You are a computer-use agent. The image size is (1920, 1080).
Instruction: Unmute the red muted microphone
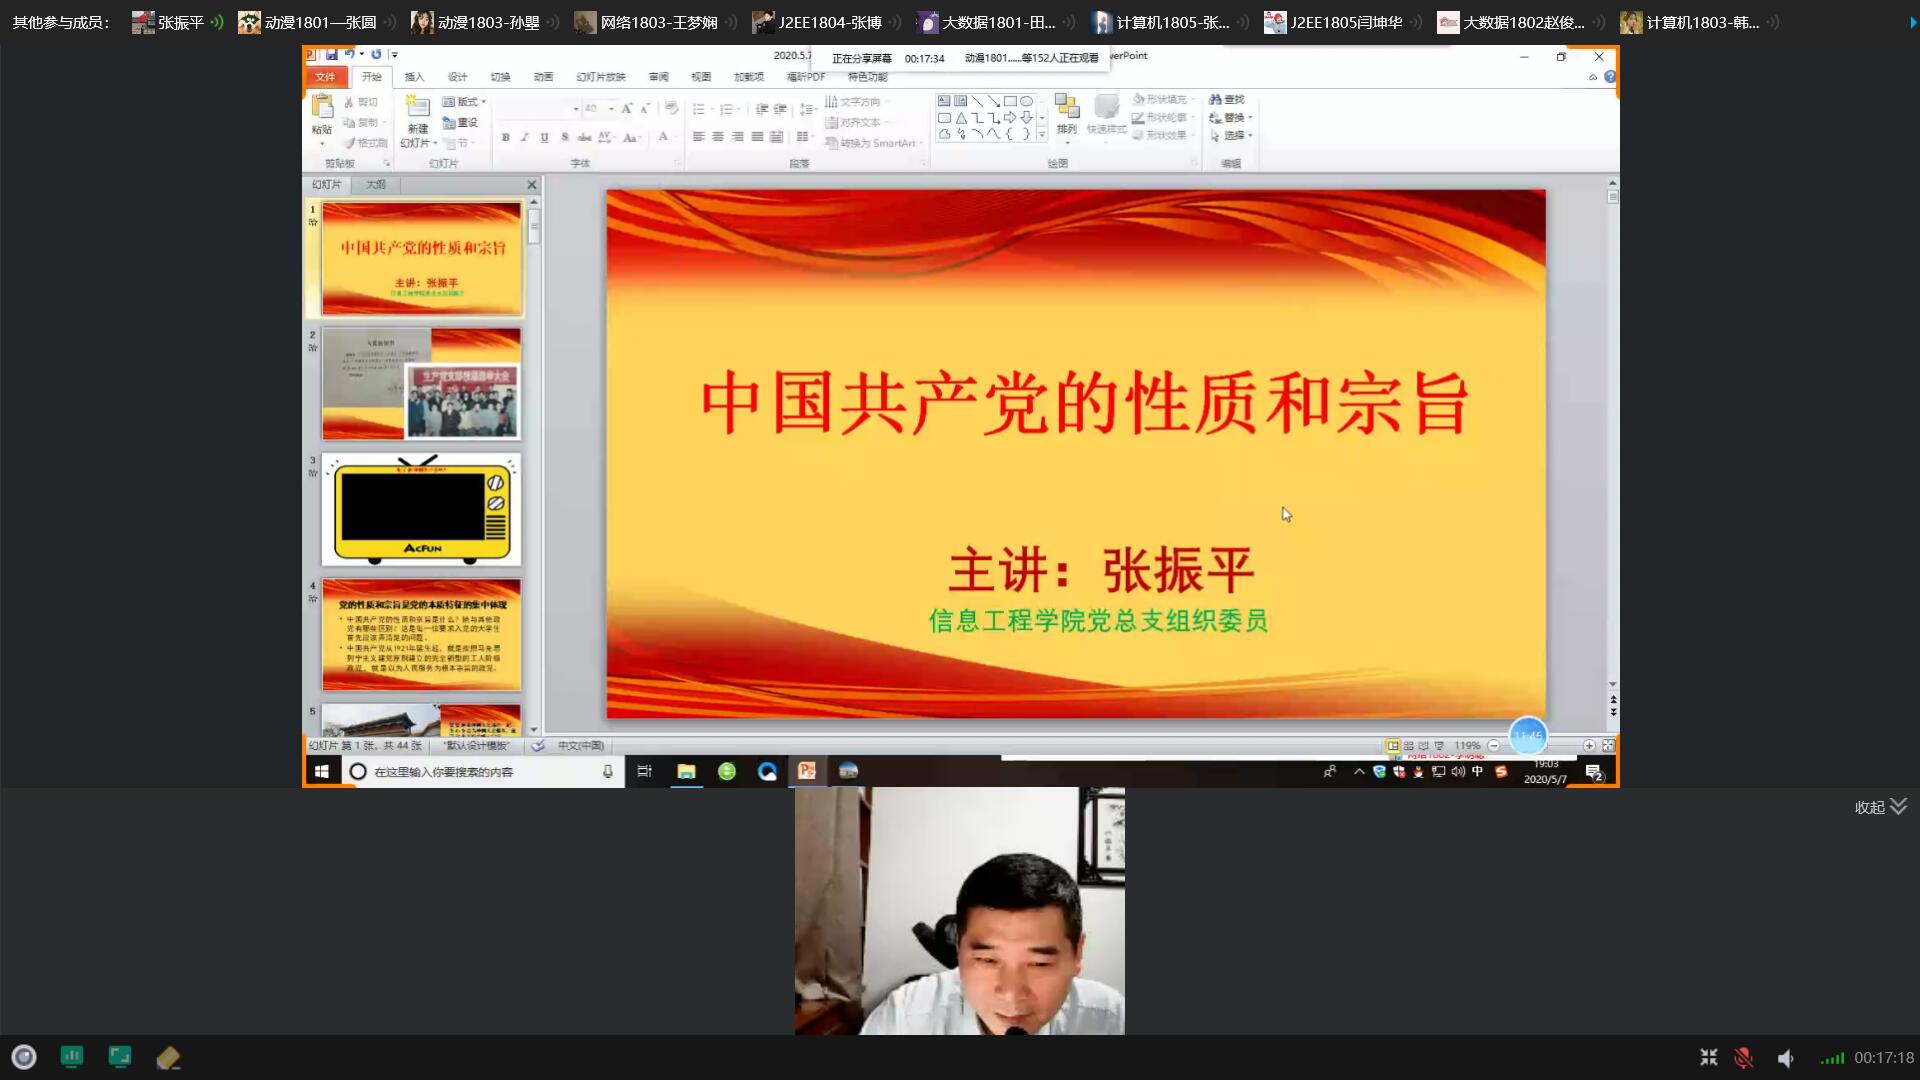click(1744, 1057)
